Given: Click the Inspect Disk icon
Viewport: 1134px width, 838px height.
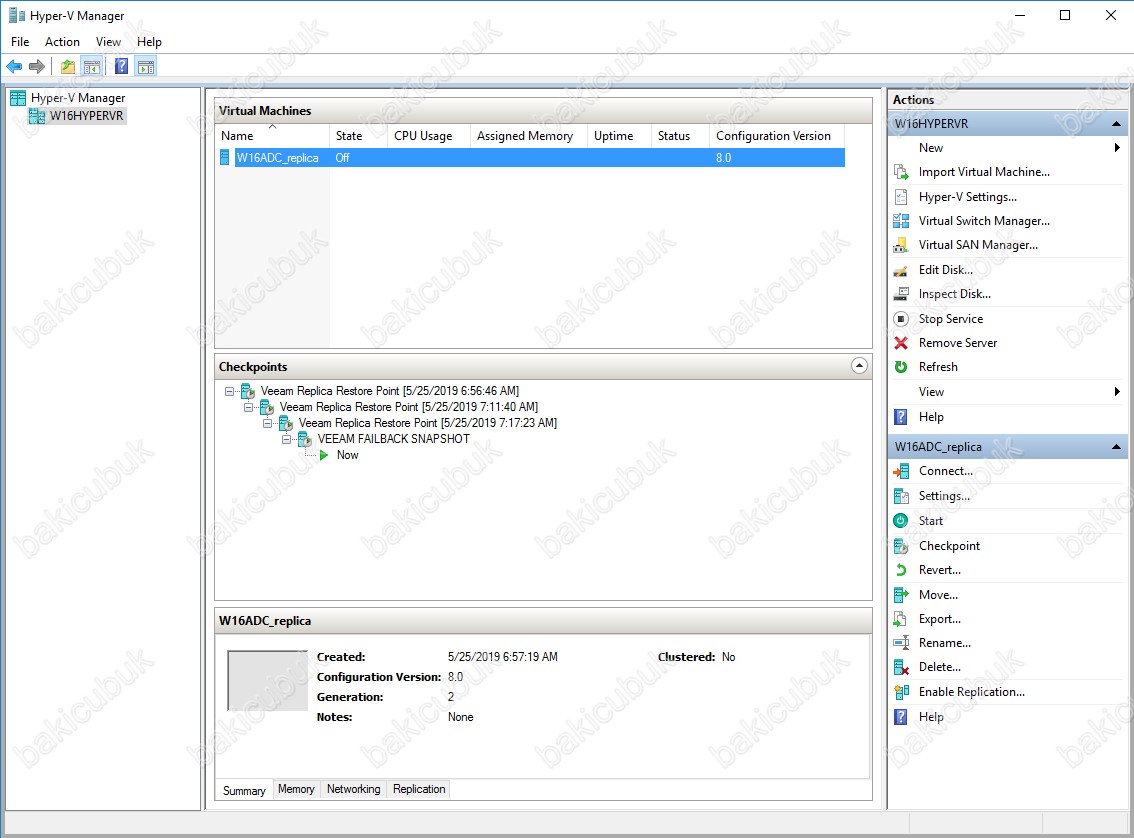Looking at the screenshot, I should (901, 294).
